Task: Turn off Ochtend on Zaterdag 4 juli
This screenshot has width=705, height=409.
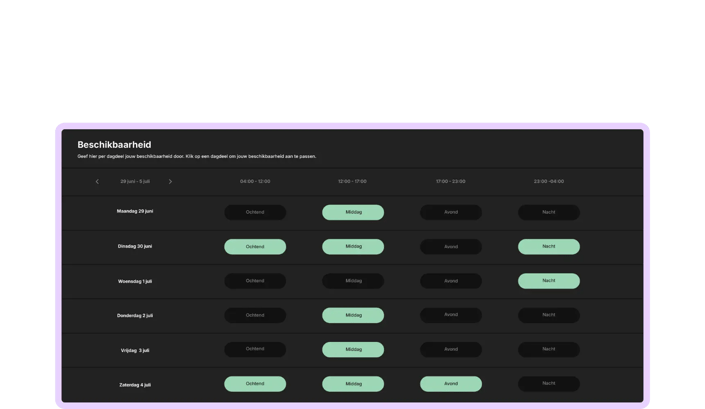Action: [255, 384]
